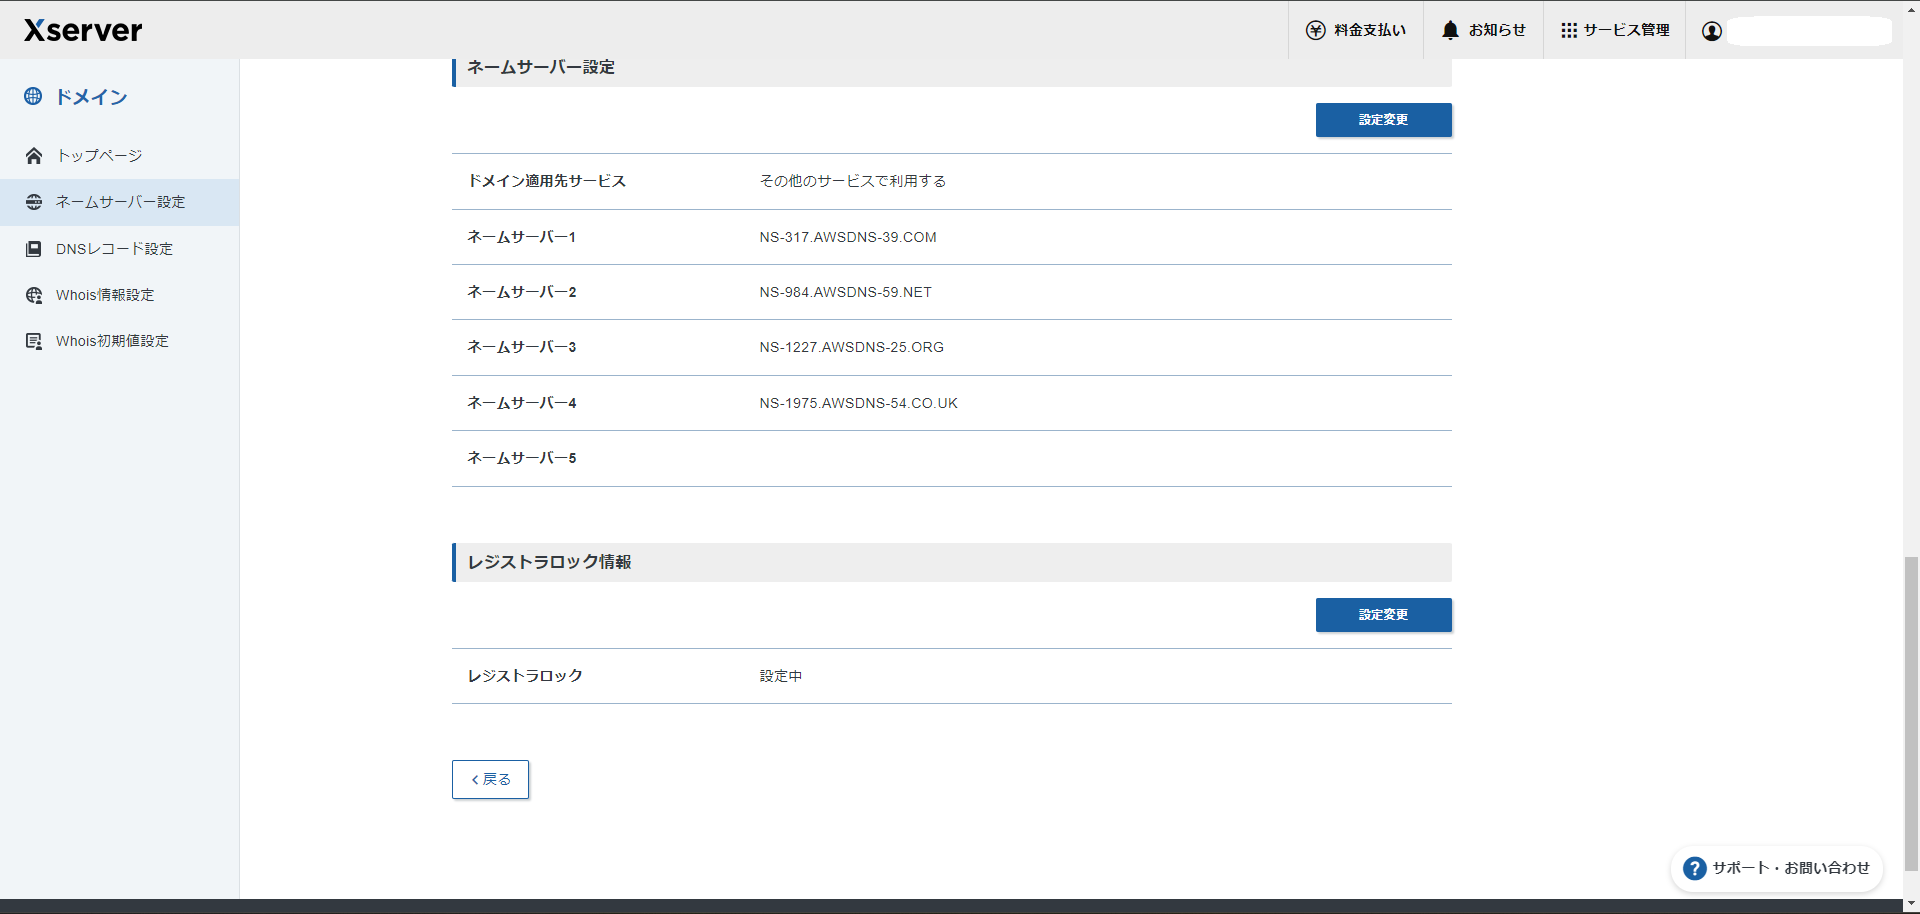Click the ネームサーバー3 label
This screenshot has height=914, width=1920.
tap(522, 347)
